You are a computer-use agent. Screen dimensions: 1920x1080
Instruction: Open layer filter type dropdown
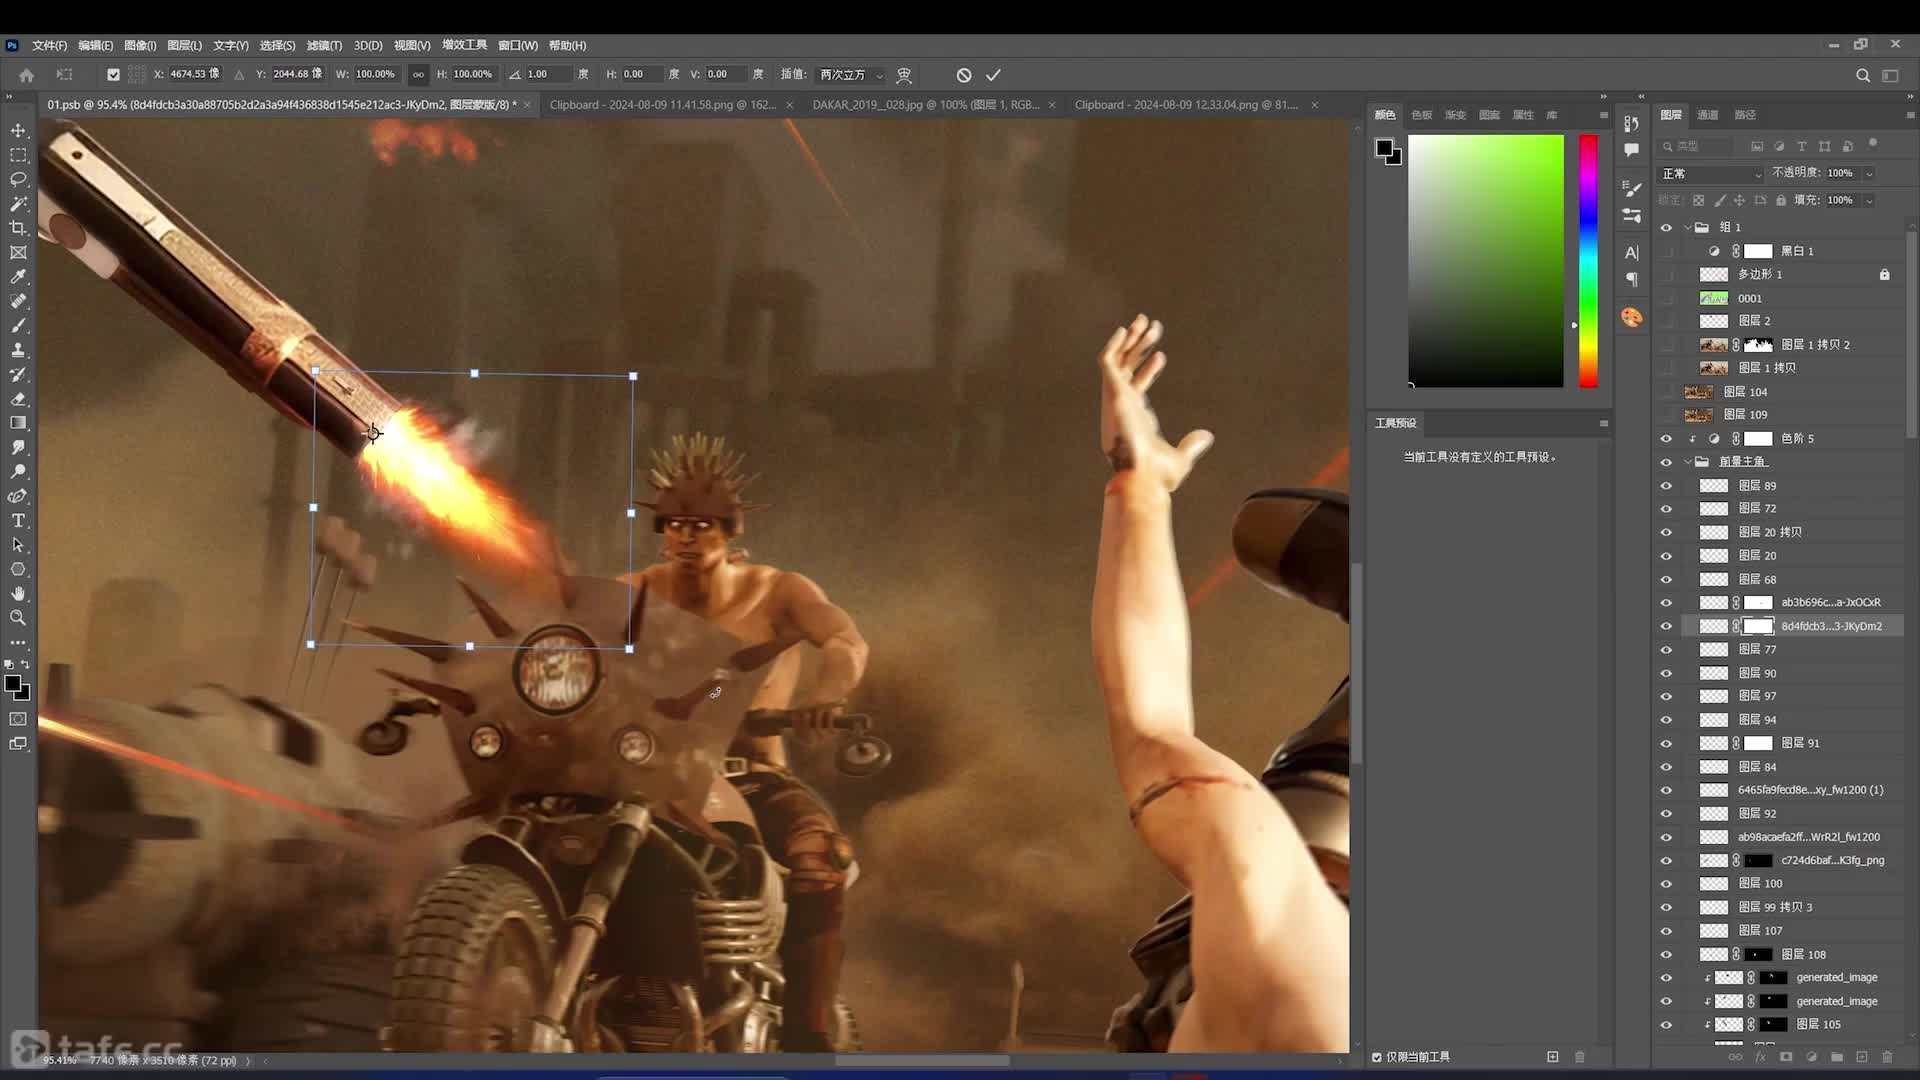[1697, 146]
